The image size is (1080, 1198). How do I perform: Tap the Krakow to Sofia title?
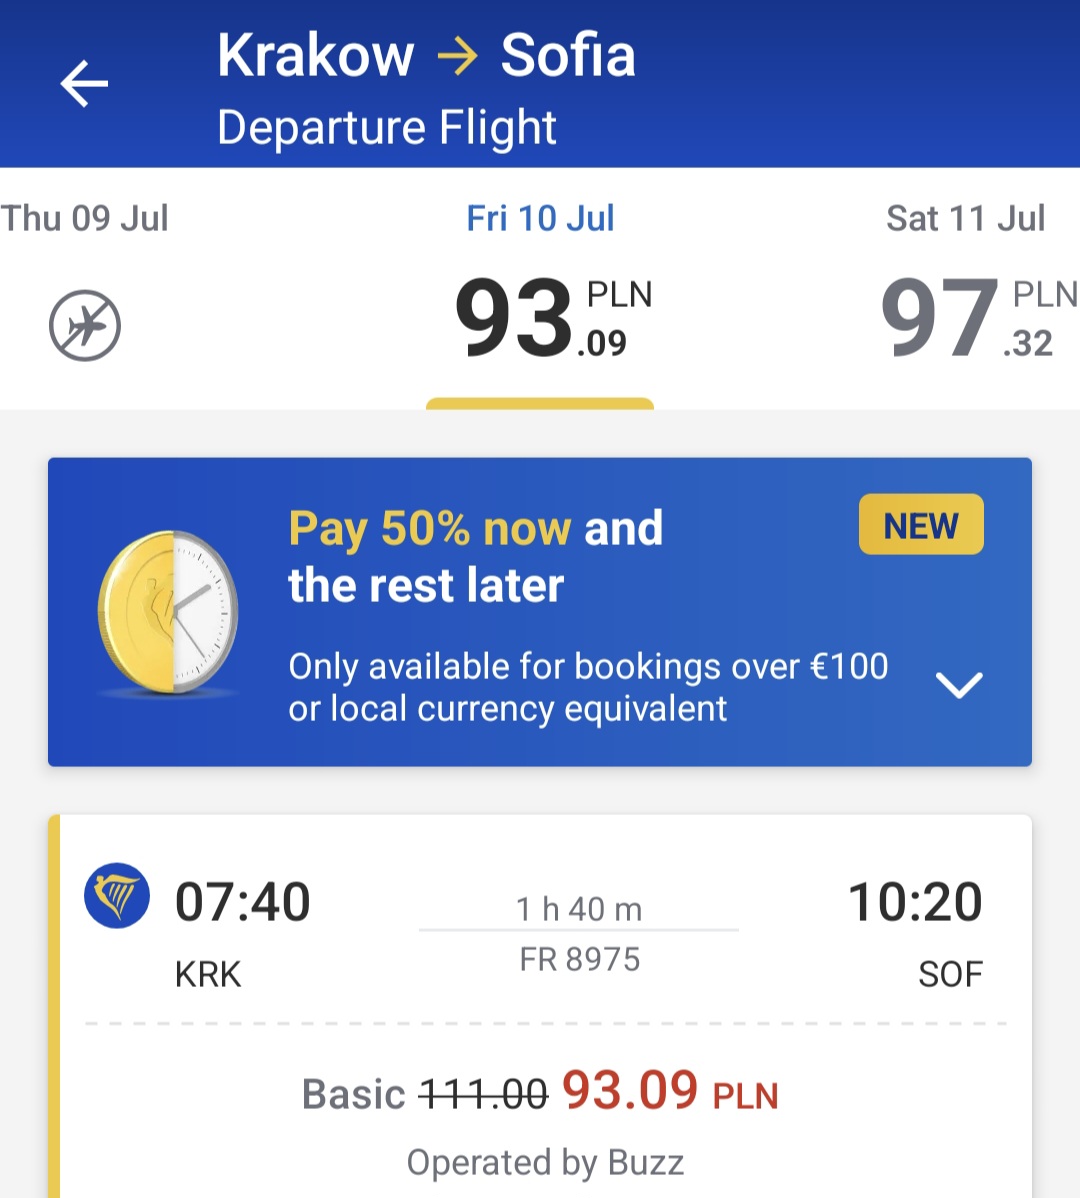(x=426, y=55)
